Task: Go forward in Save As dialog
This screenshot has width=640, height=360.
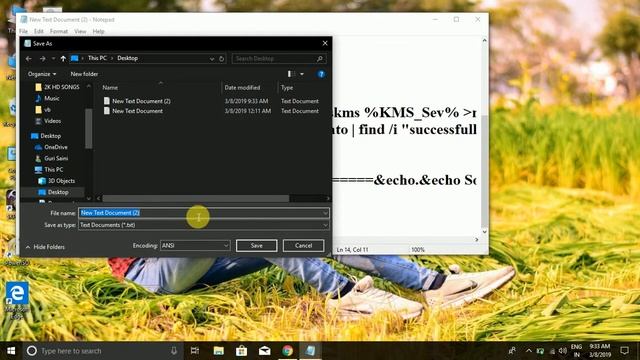Action: click(42, 59)
